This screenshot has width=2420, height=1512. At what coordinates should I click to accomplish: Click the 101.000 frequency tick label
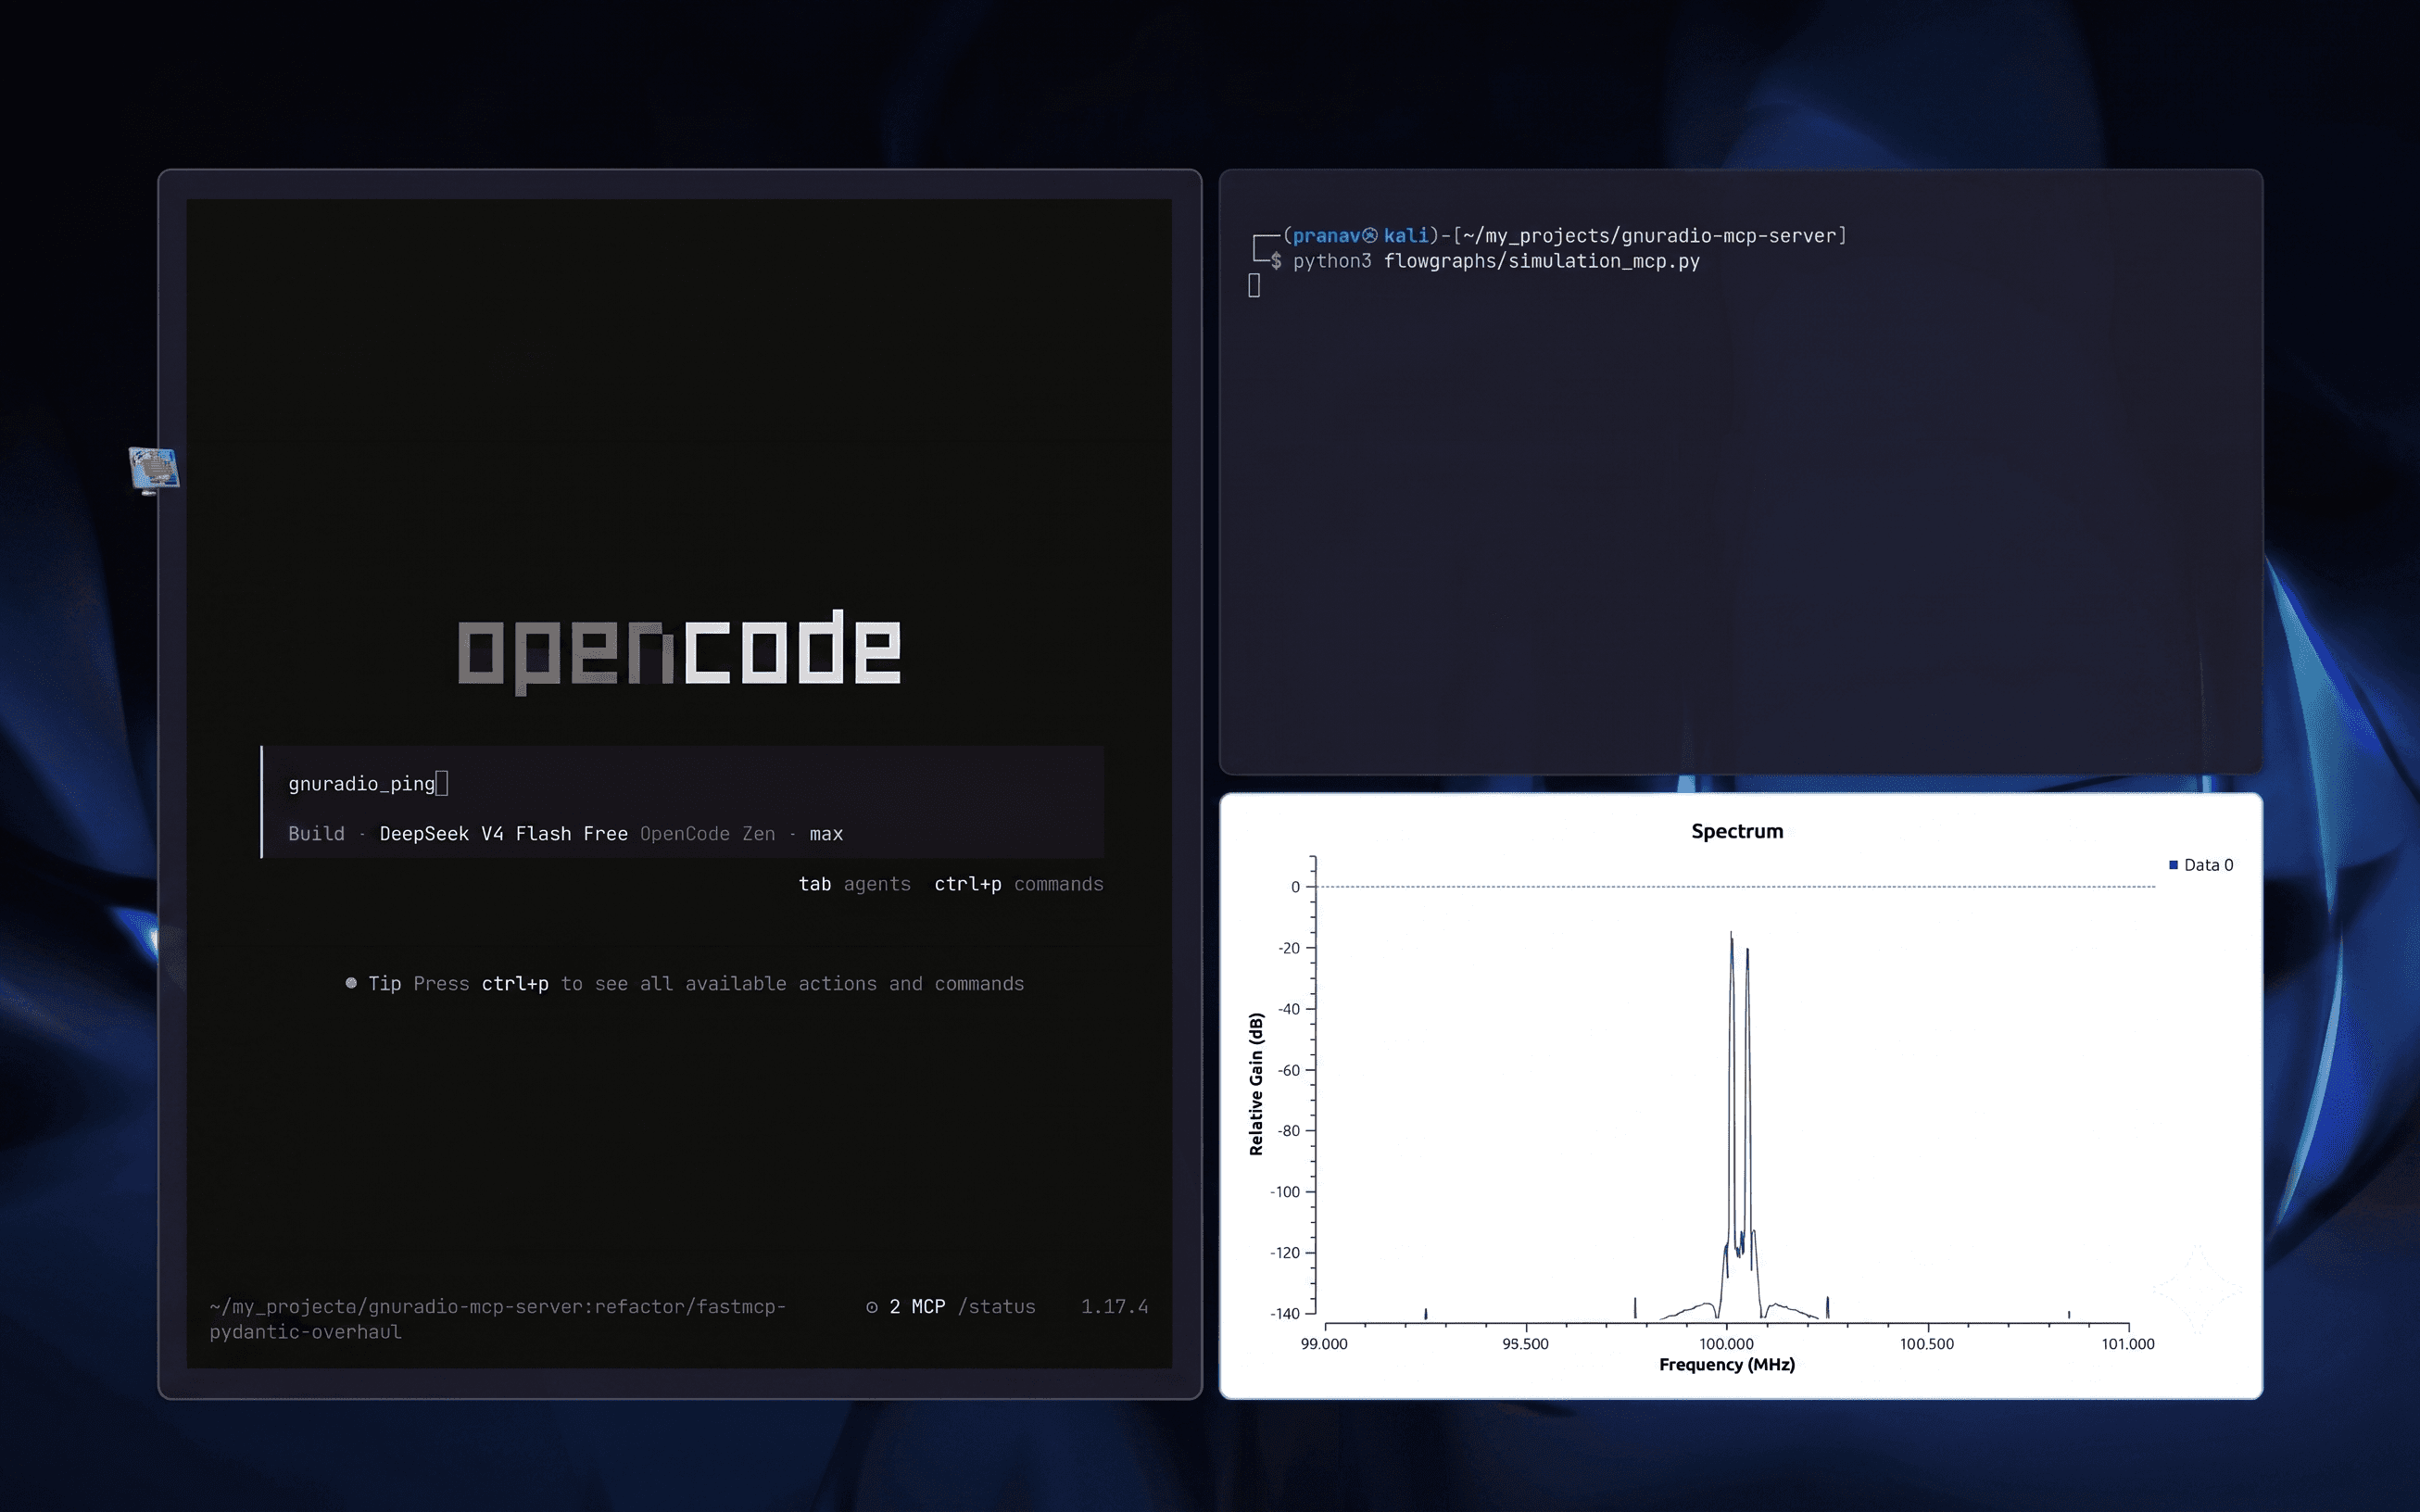2128,1344
